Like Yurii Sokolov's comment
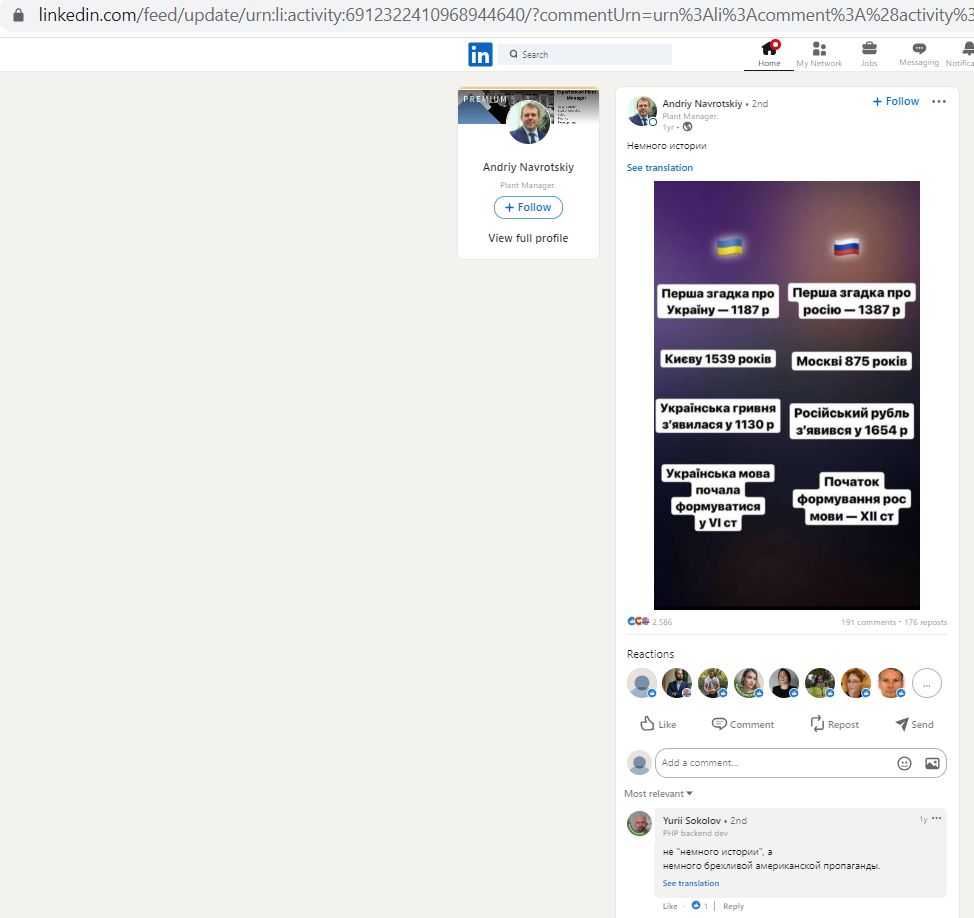This screenshot has height=918, width=974. coord(670,906)
